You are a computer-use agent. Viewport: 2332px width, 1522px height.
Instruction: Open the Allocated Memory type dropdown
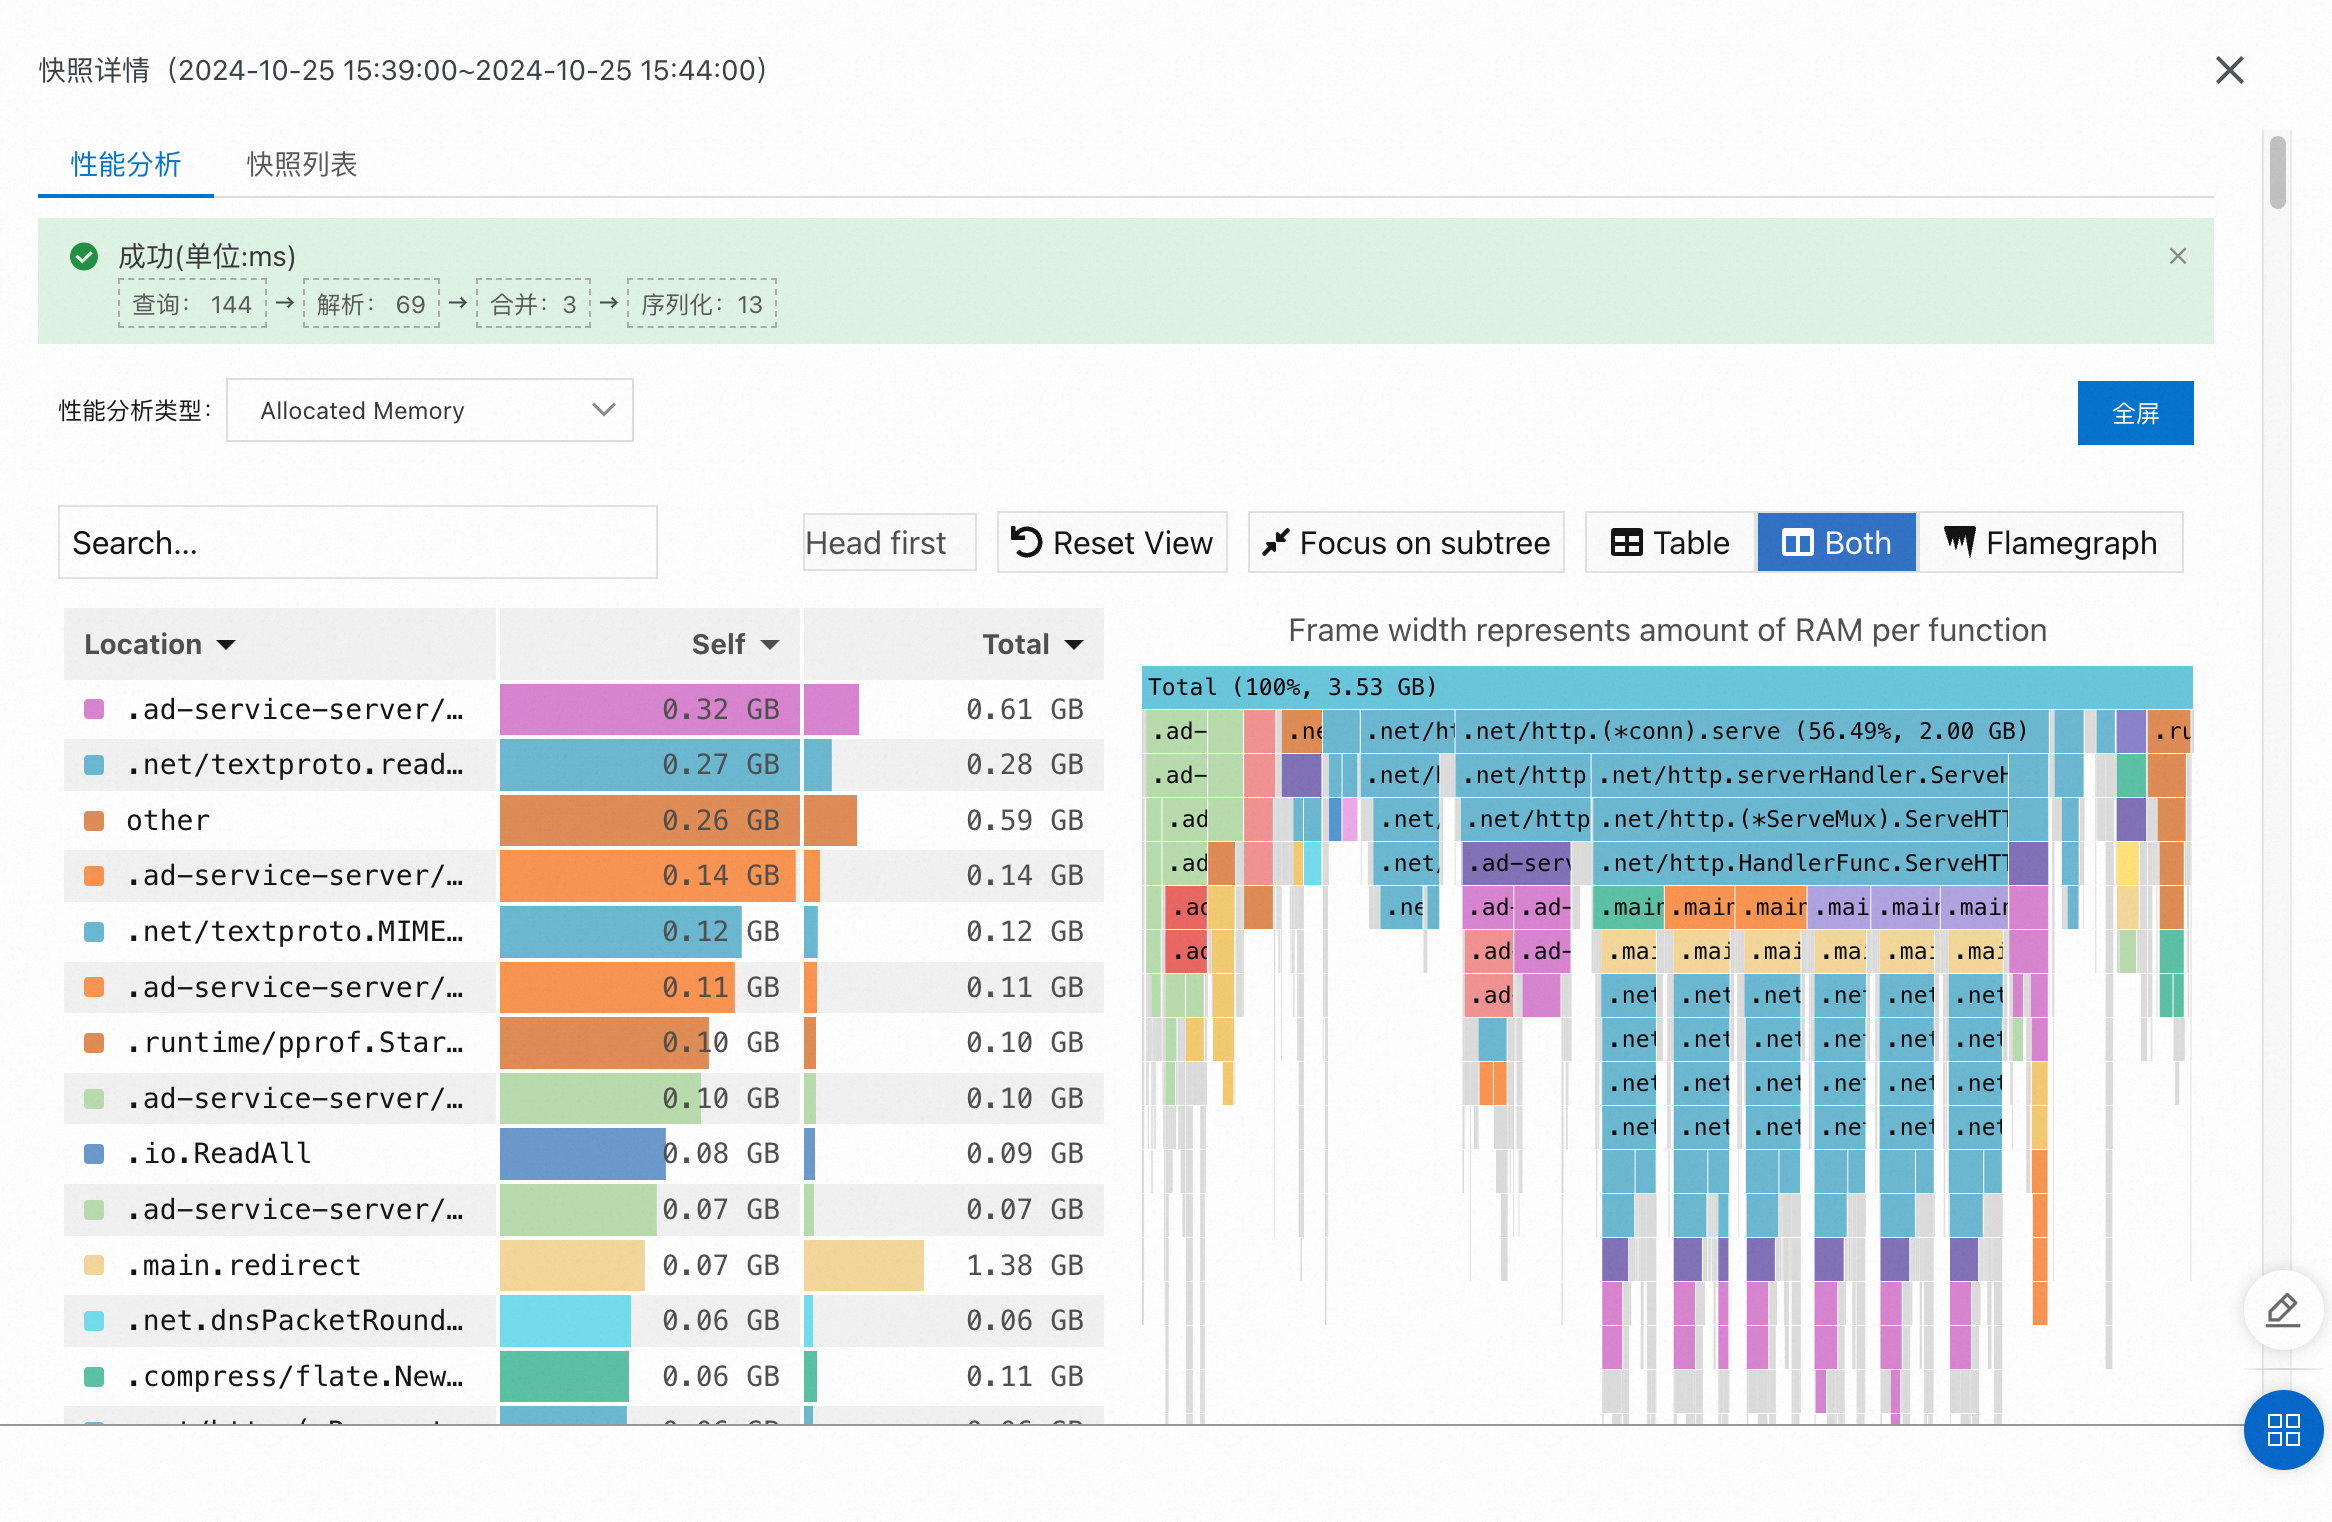429,410
